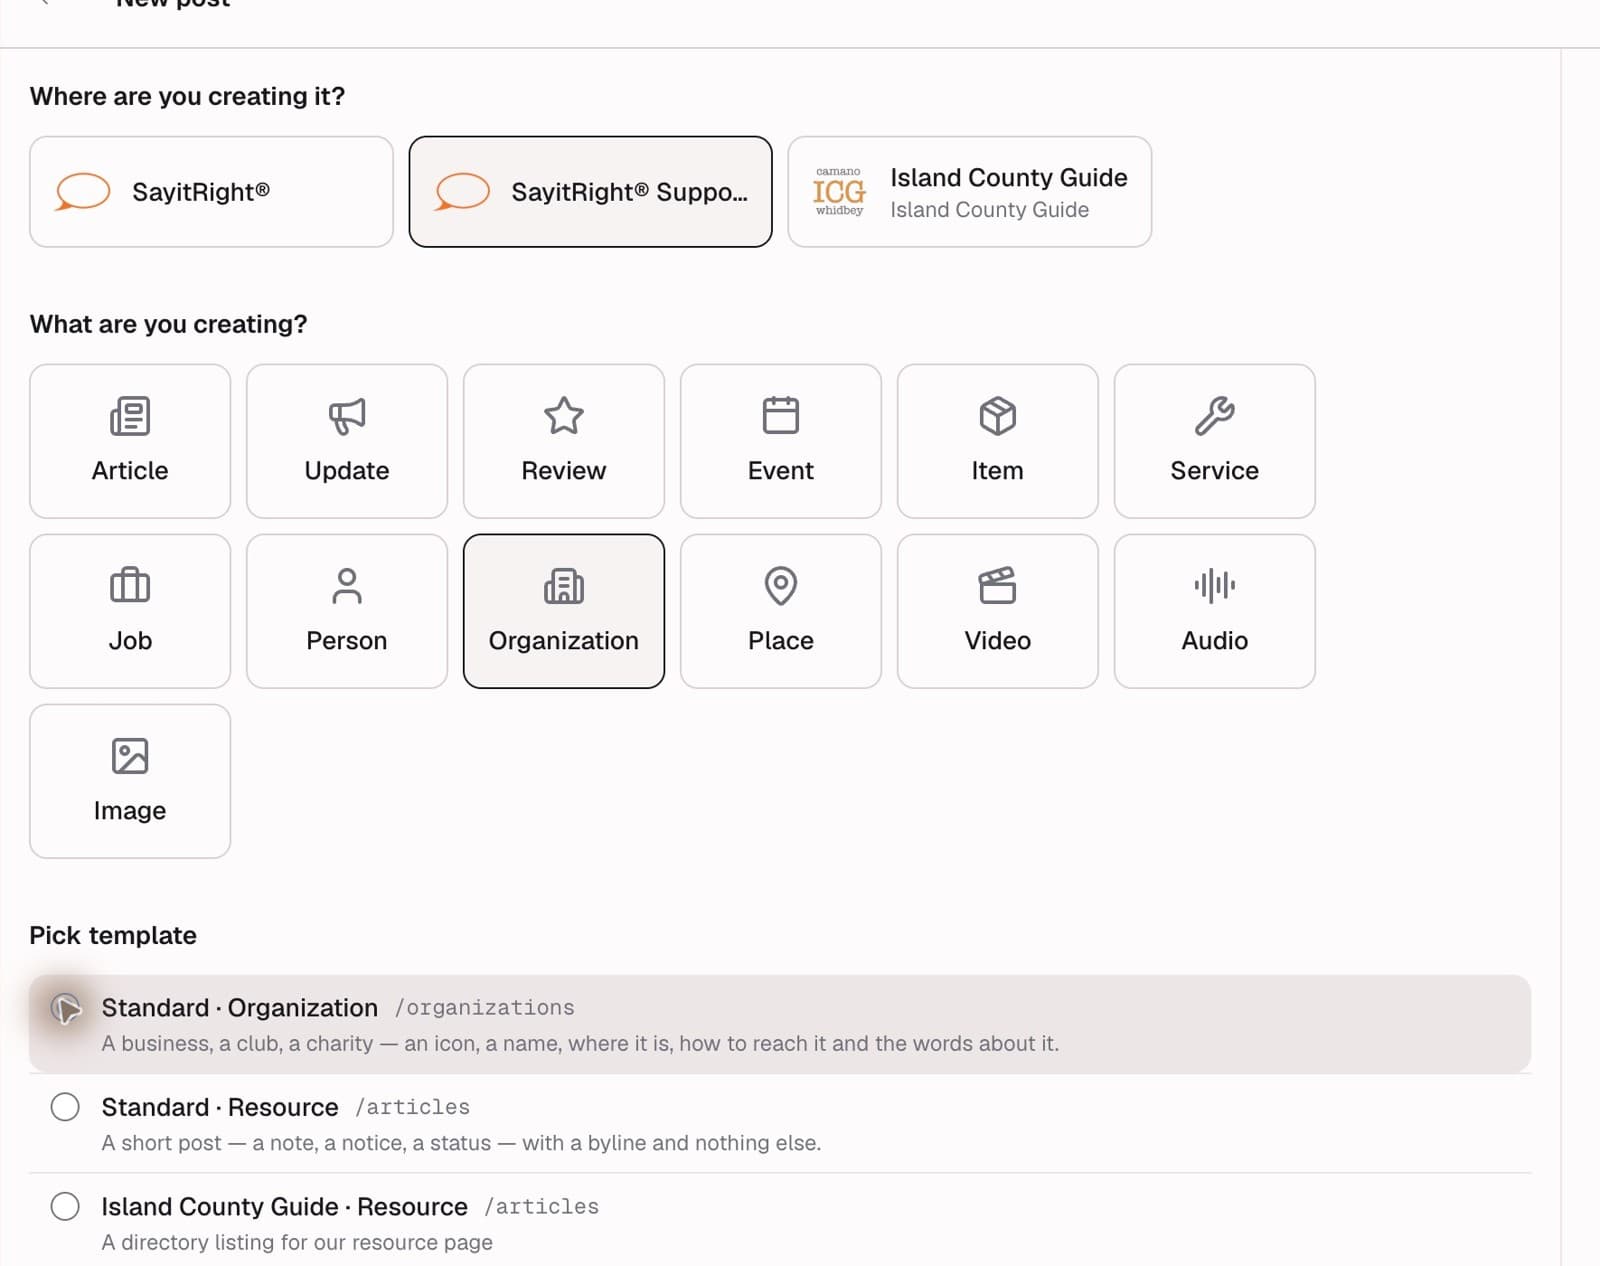Click the Standard · Resource template title
The image size is (1600, 1266).
coord(220,1107)
